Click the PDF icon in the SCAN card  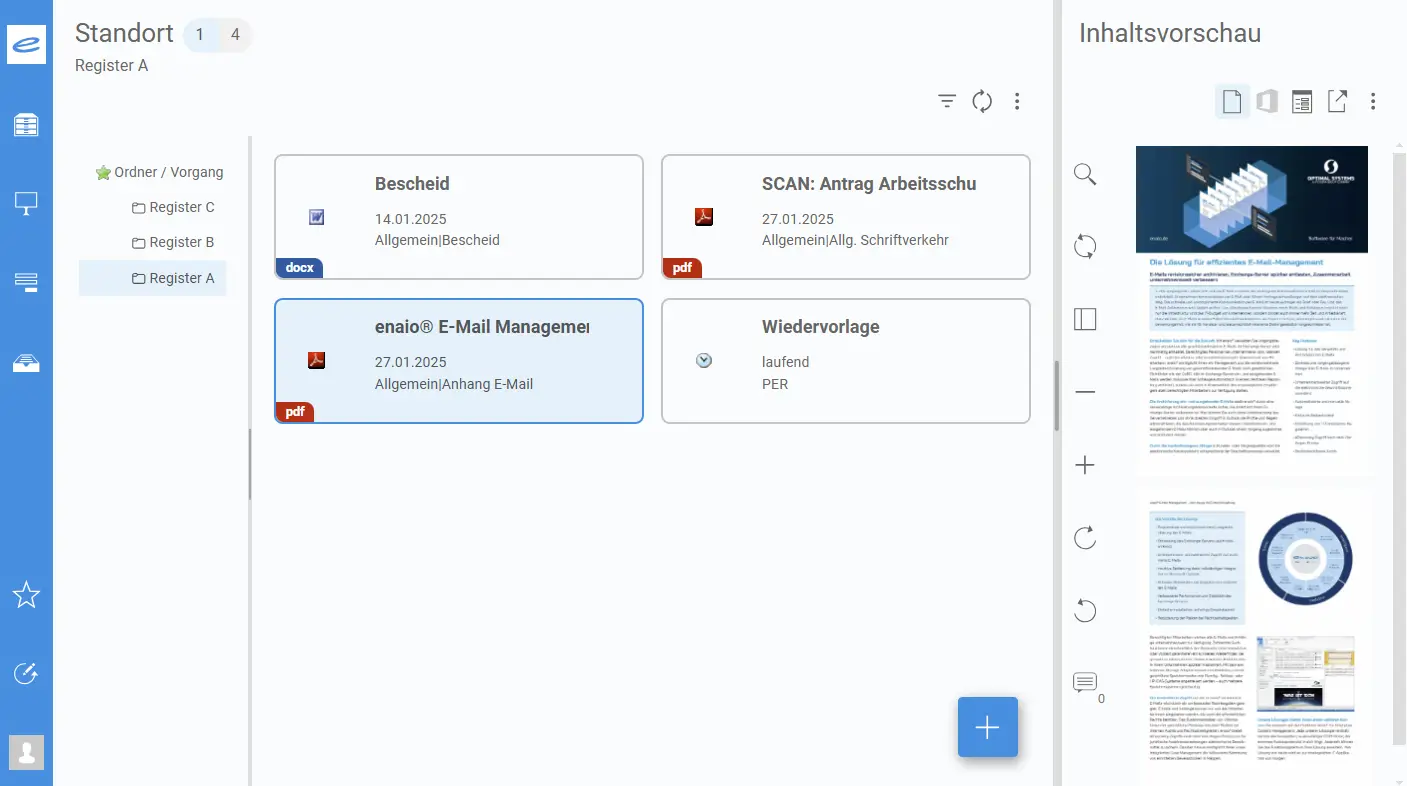pos(704,216)
